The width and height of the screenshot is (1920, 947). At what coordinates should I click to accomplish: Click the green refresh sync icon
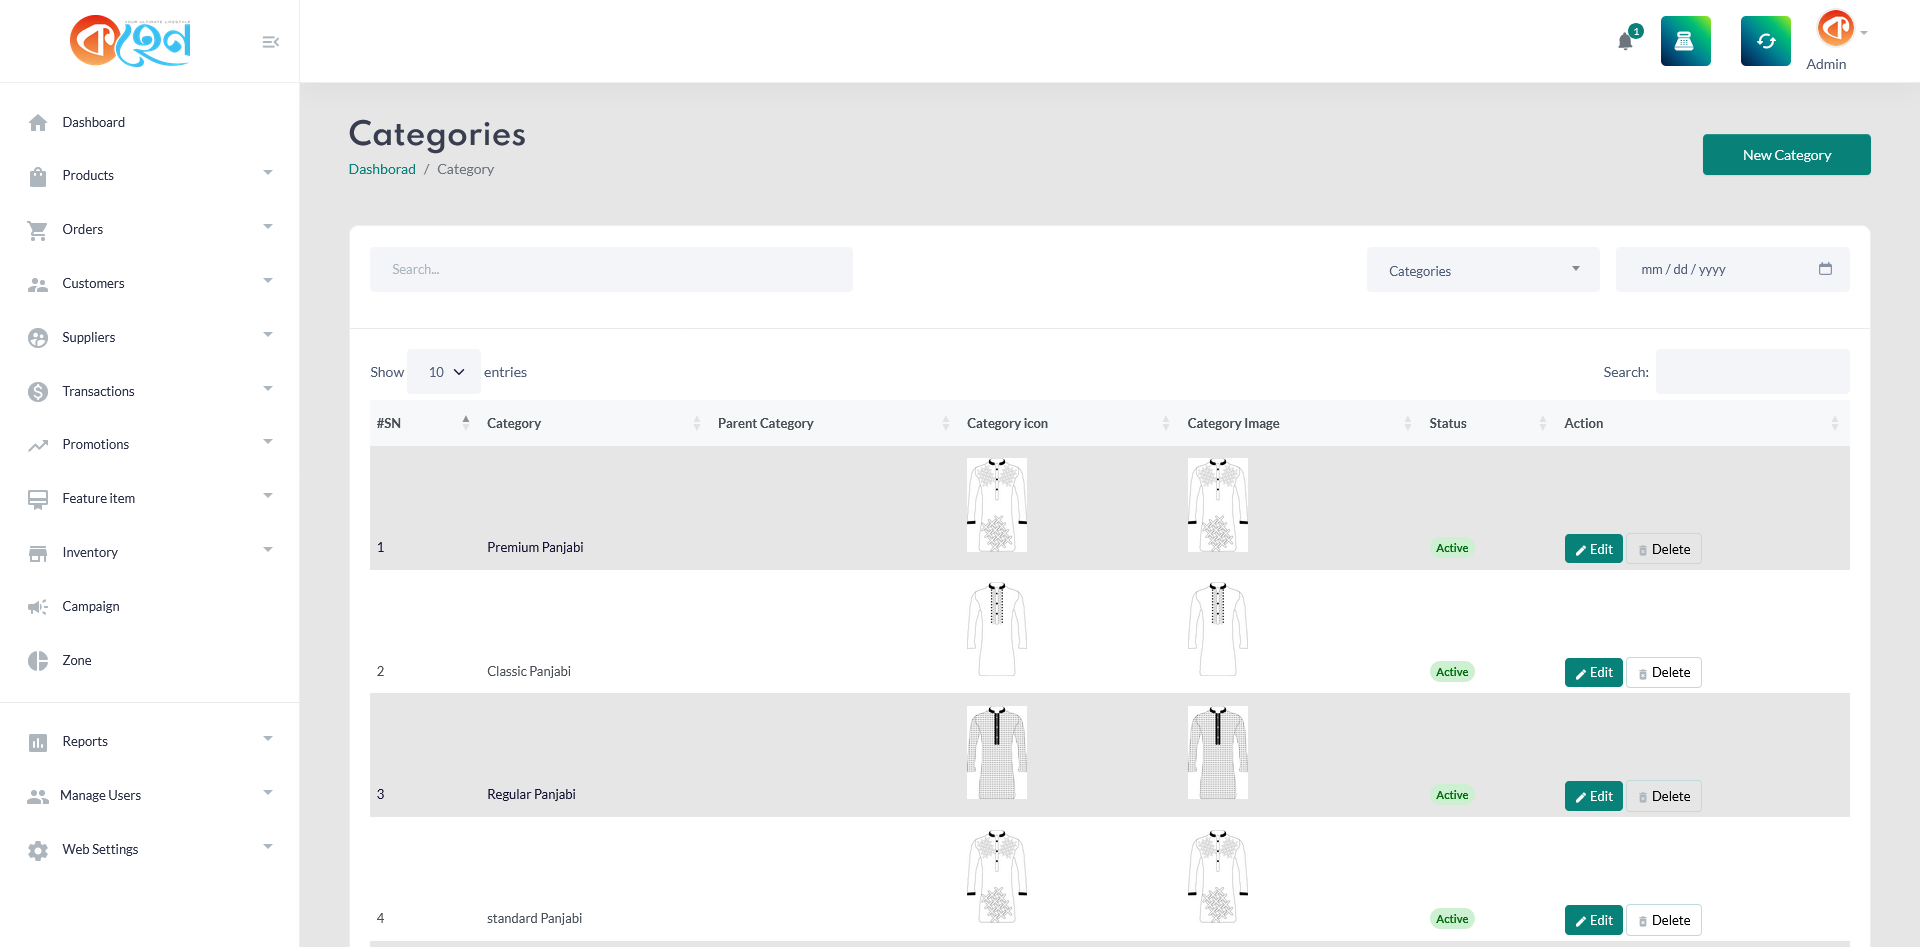[1765, 41]
